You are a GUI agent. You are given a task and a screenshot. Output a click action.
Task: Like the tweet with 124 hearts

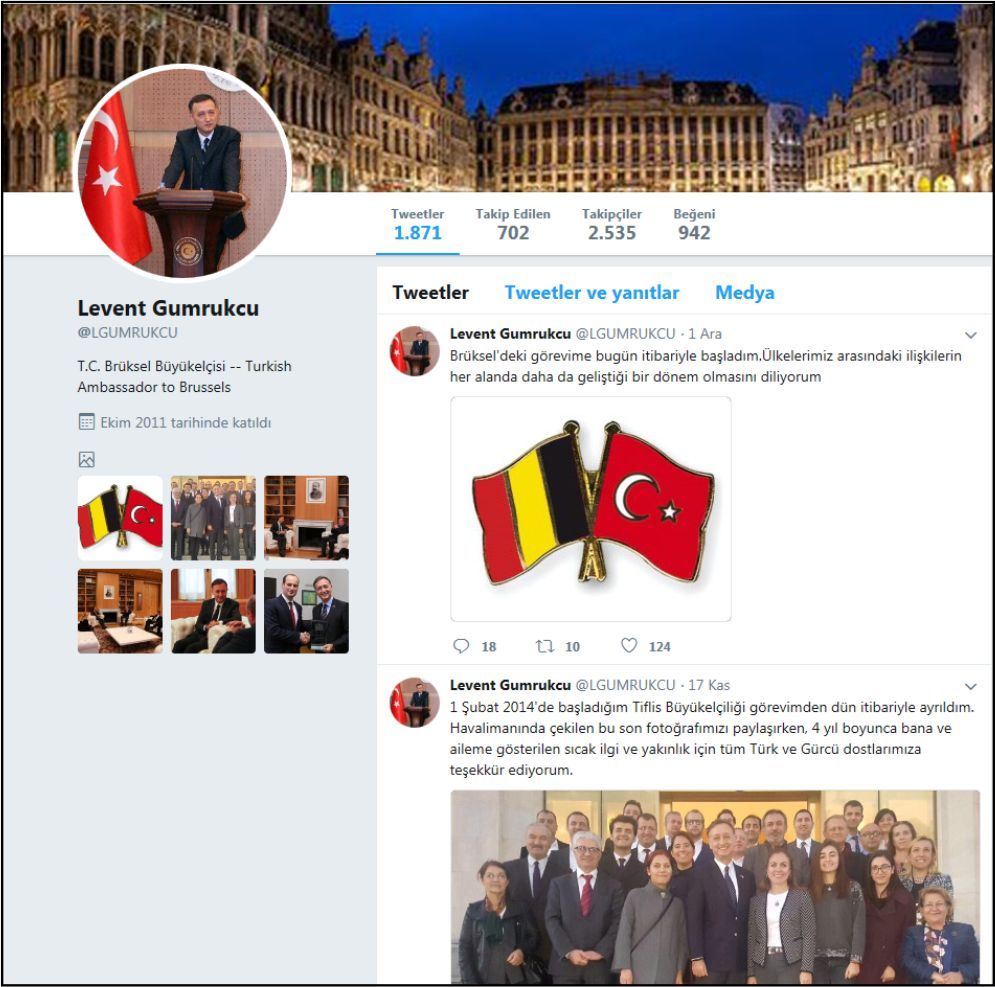tap(629, 646)
